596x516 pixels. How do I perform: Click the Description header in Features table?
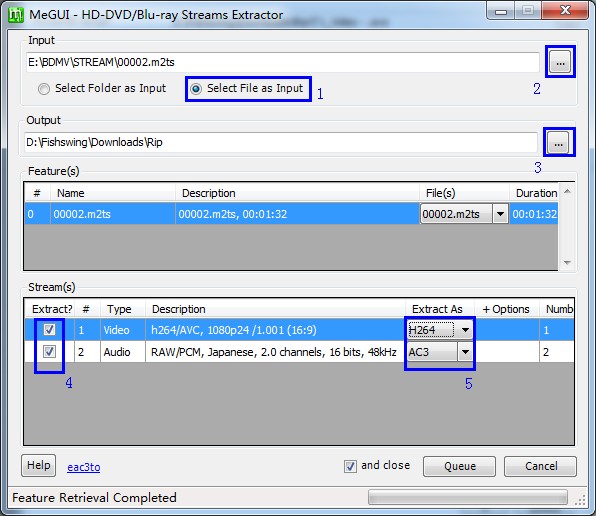click(297, 193)
